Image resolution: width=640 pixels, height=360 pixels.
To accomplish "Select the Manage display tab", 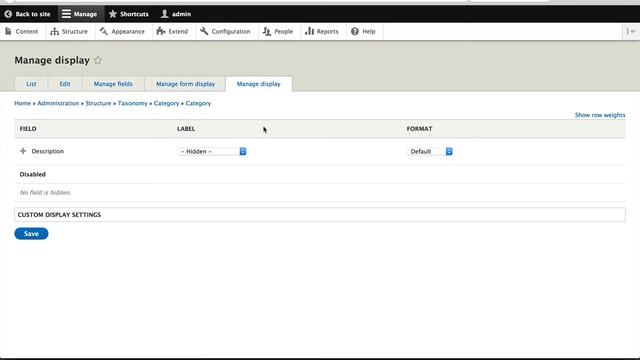I will point(259,84).
